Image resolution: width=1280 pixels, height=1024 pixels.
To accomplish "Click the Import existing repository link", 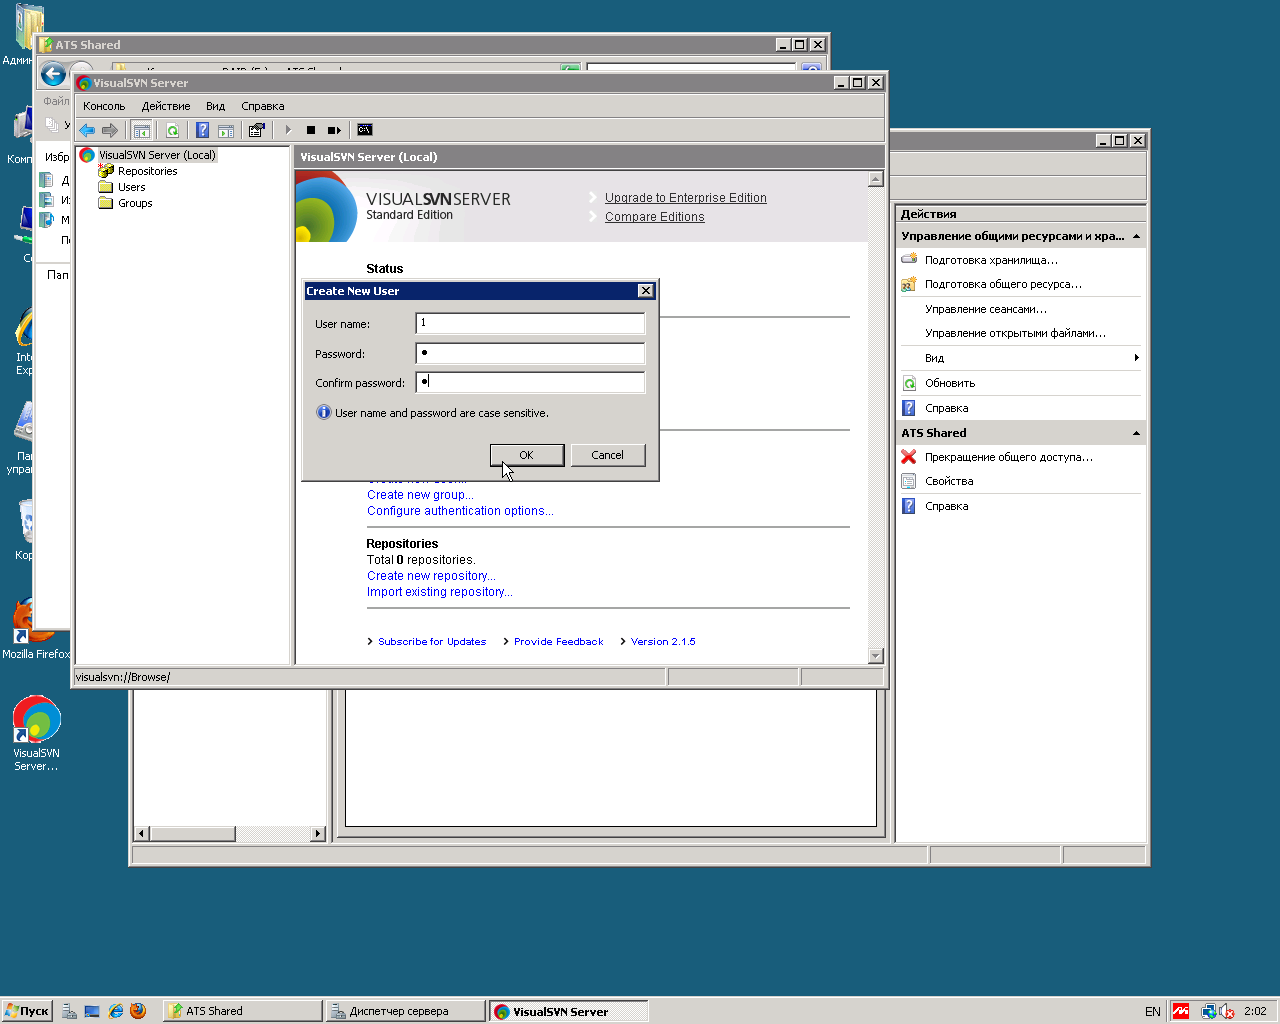I will click(x=440, y=592).
